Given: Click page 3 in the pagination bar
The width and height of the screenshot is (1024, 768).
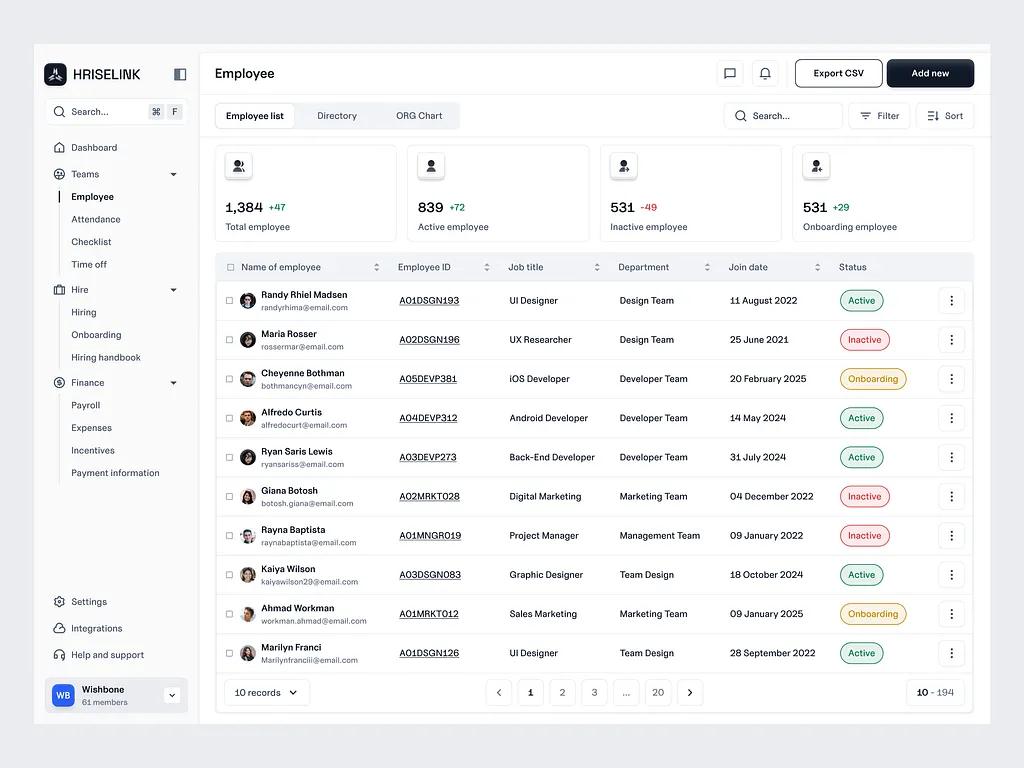Looking at the screenshot, I should point(594,692).
